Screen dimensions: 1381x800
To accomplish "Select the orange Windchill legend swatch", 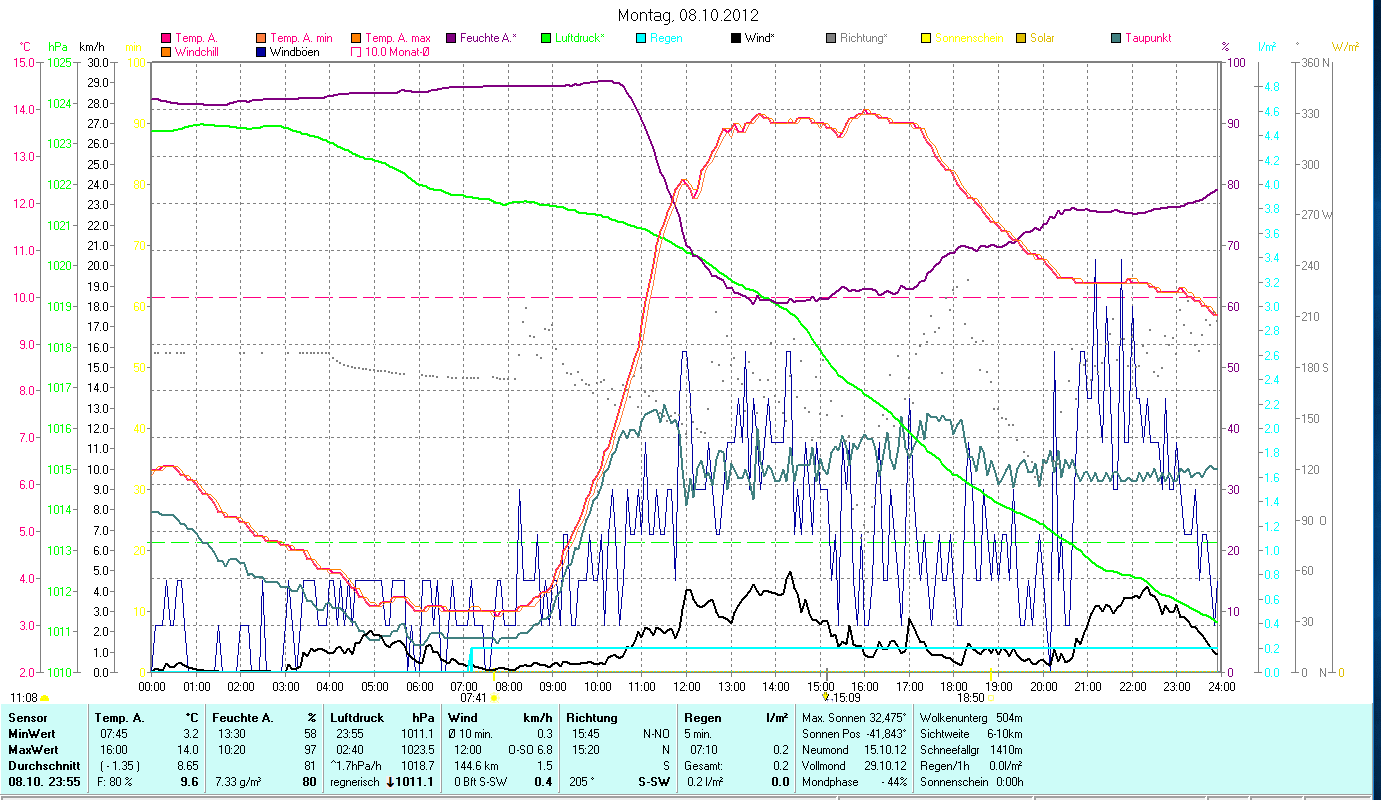I will click(166, 51).
